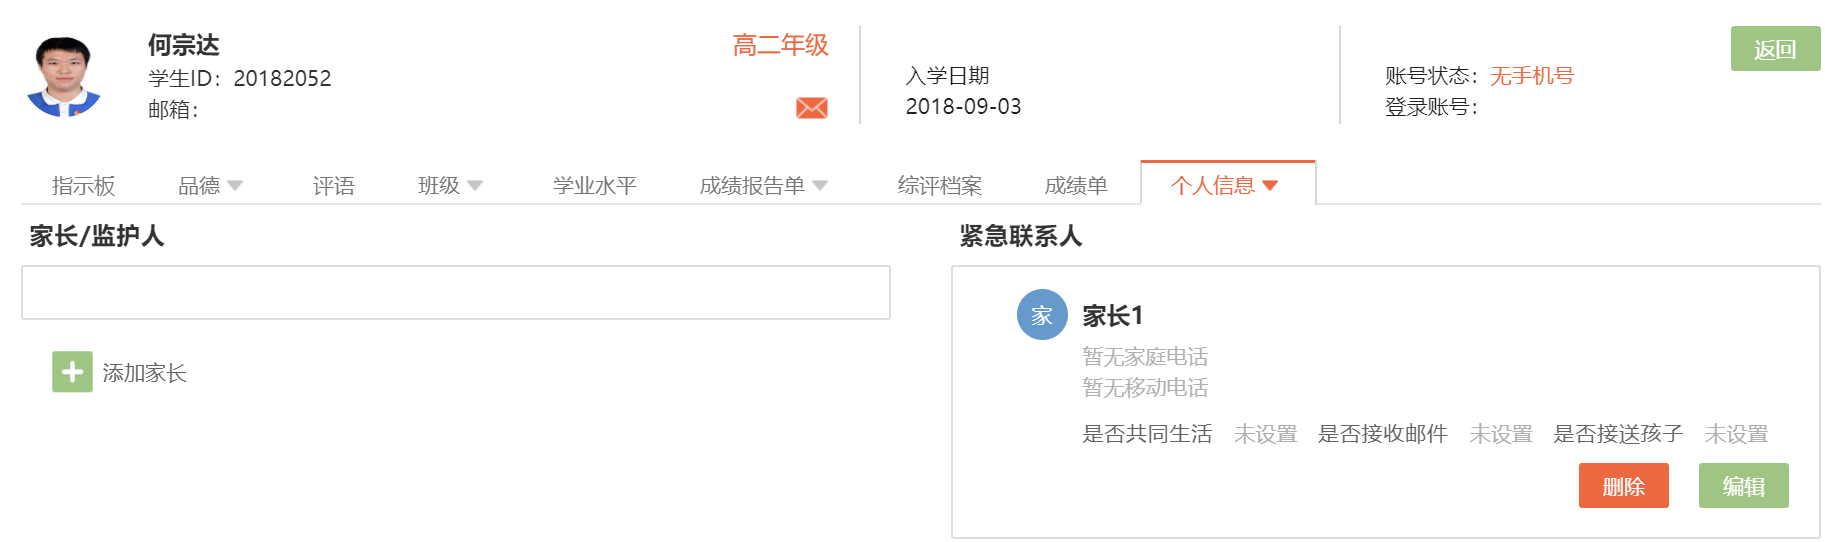Click the green plus add-parent icon
Viewport: 1825px width, 542px height.
coord(72,372)
